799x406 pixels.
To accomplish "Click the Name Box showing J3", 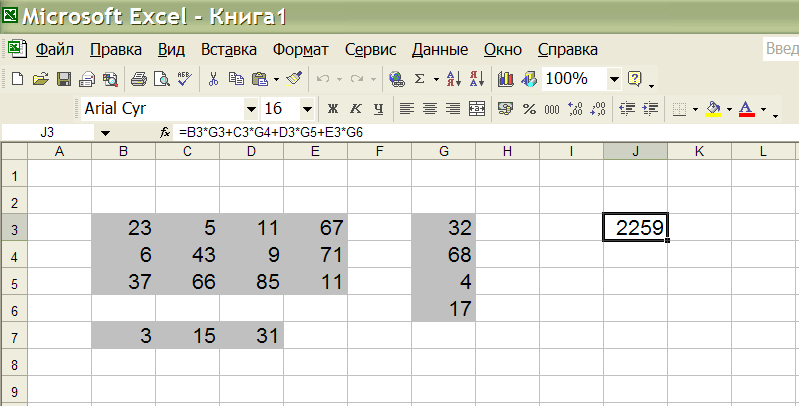I will 49,133.
